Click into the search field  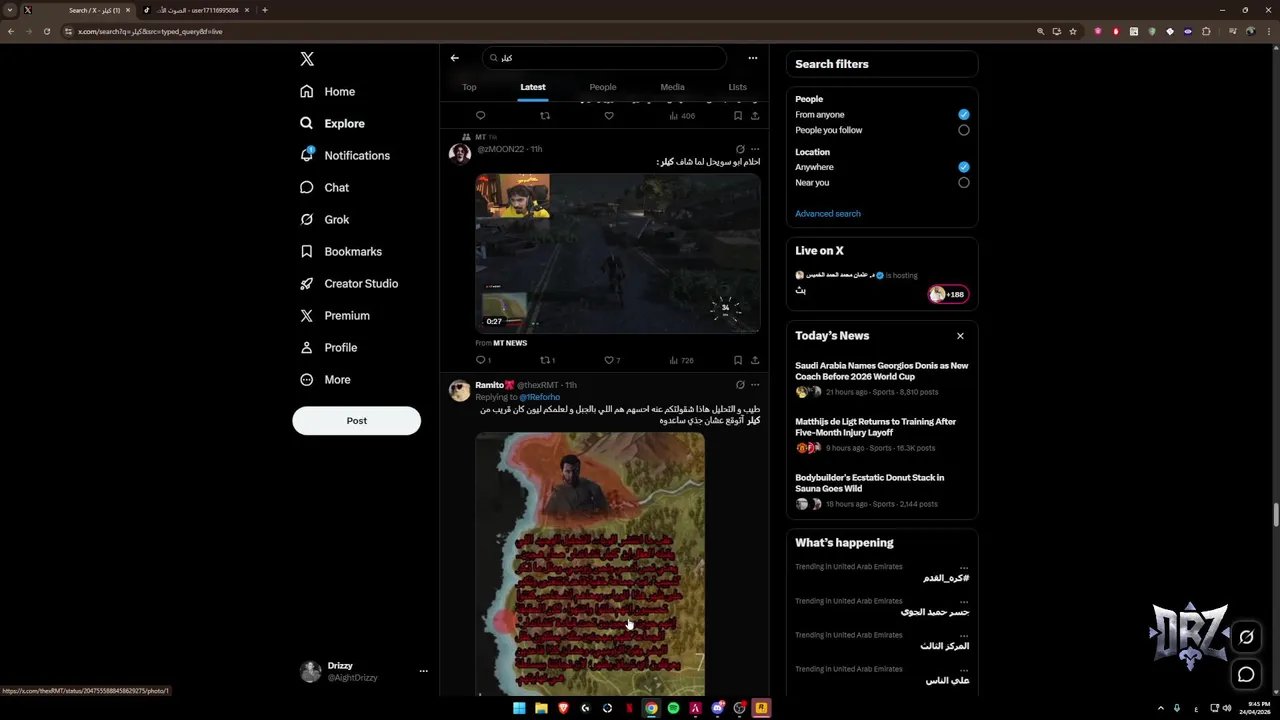(604, 58)
